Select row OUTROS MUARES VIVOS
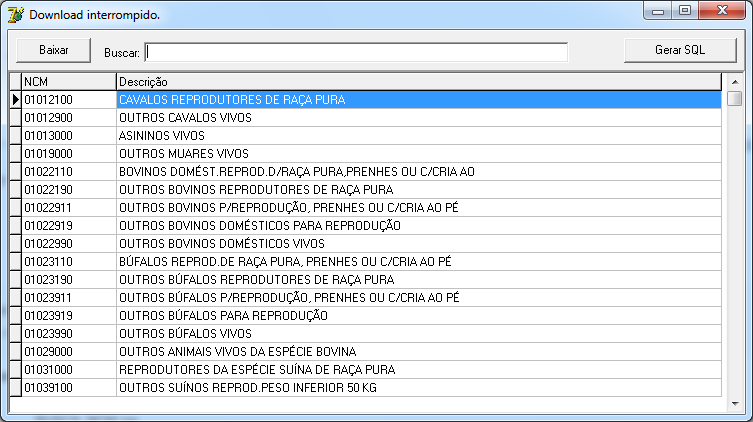 (419, 154)
